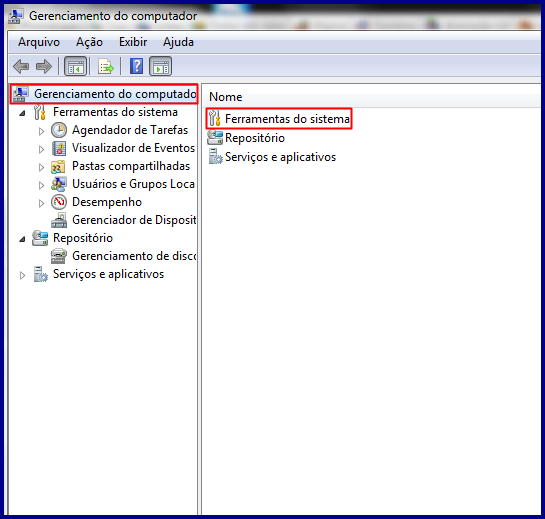
Task: Select Agendador de Tarefas in the tree
Action: (130, 130)
